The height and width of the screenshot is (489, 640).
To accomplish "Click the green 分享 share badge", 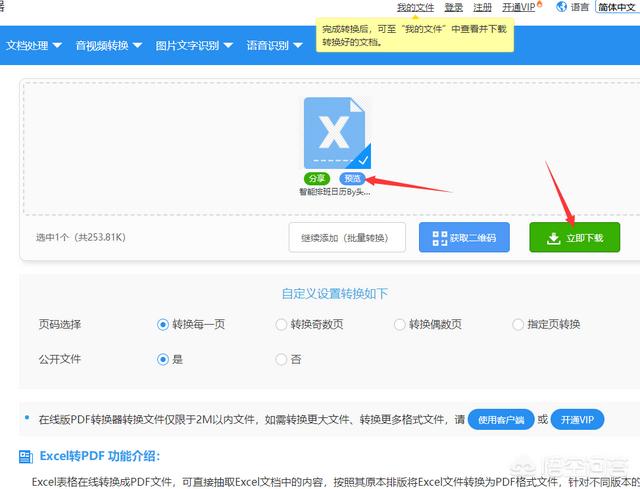I will [317, 178].
